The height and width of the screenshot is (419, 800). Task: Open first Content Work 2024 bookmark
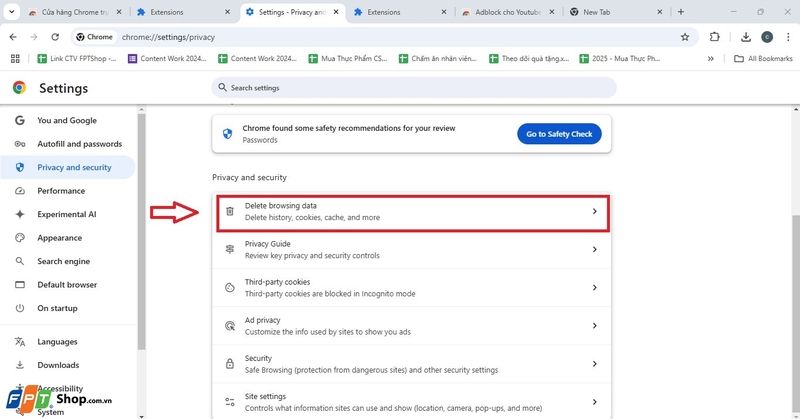[167, 59]
